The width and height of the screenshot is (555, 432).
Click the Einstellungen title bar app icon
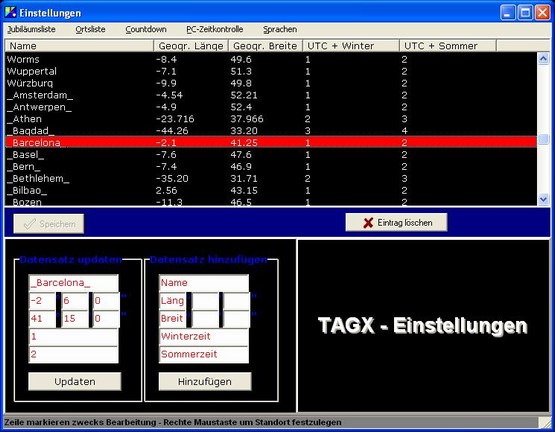10,12
